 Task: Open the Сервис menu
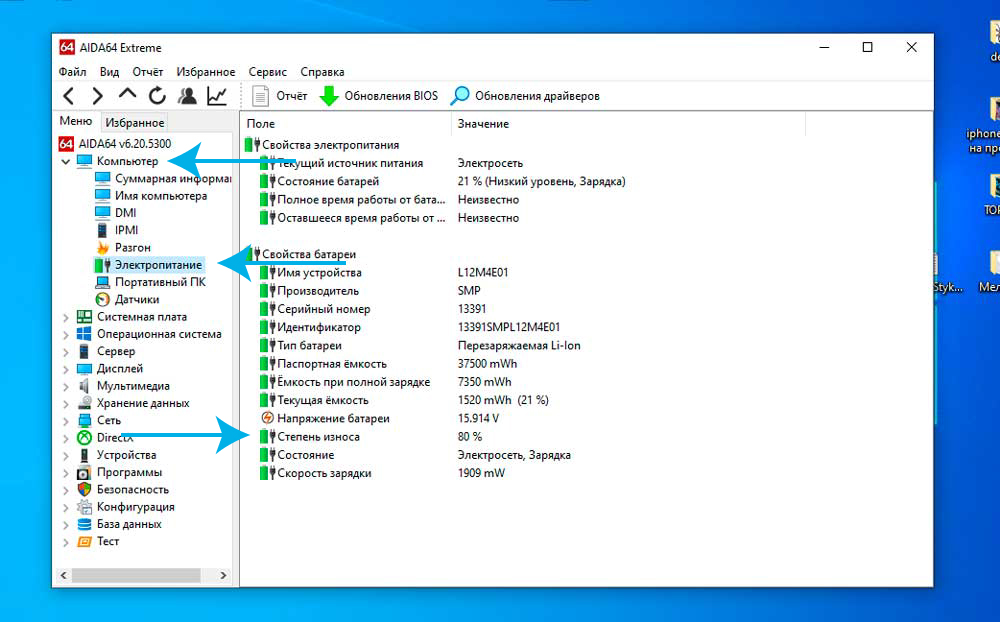coord(267,71)
